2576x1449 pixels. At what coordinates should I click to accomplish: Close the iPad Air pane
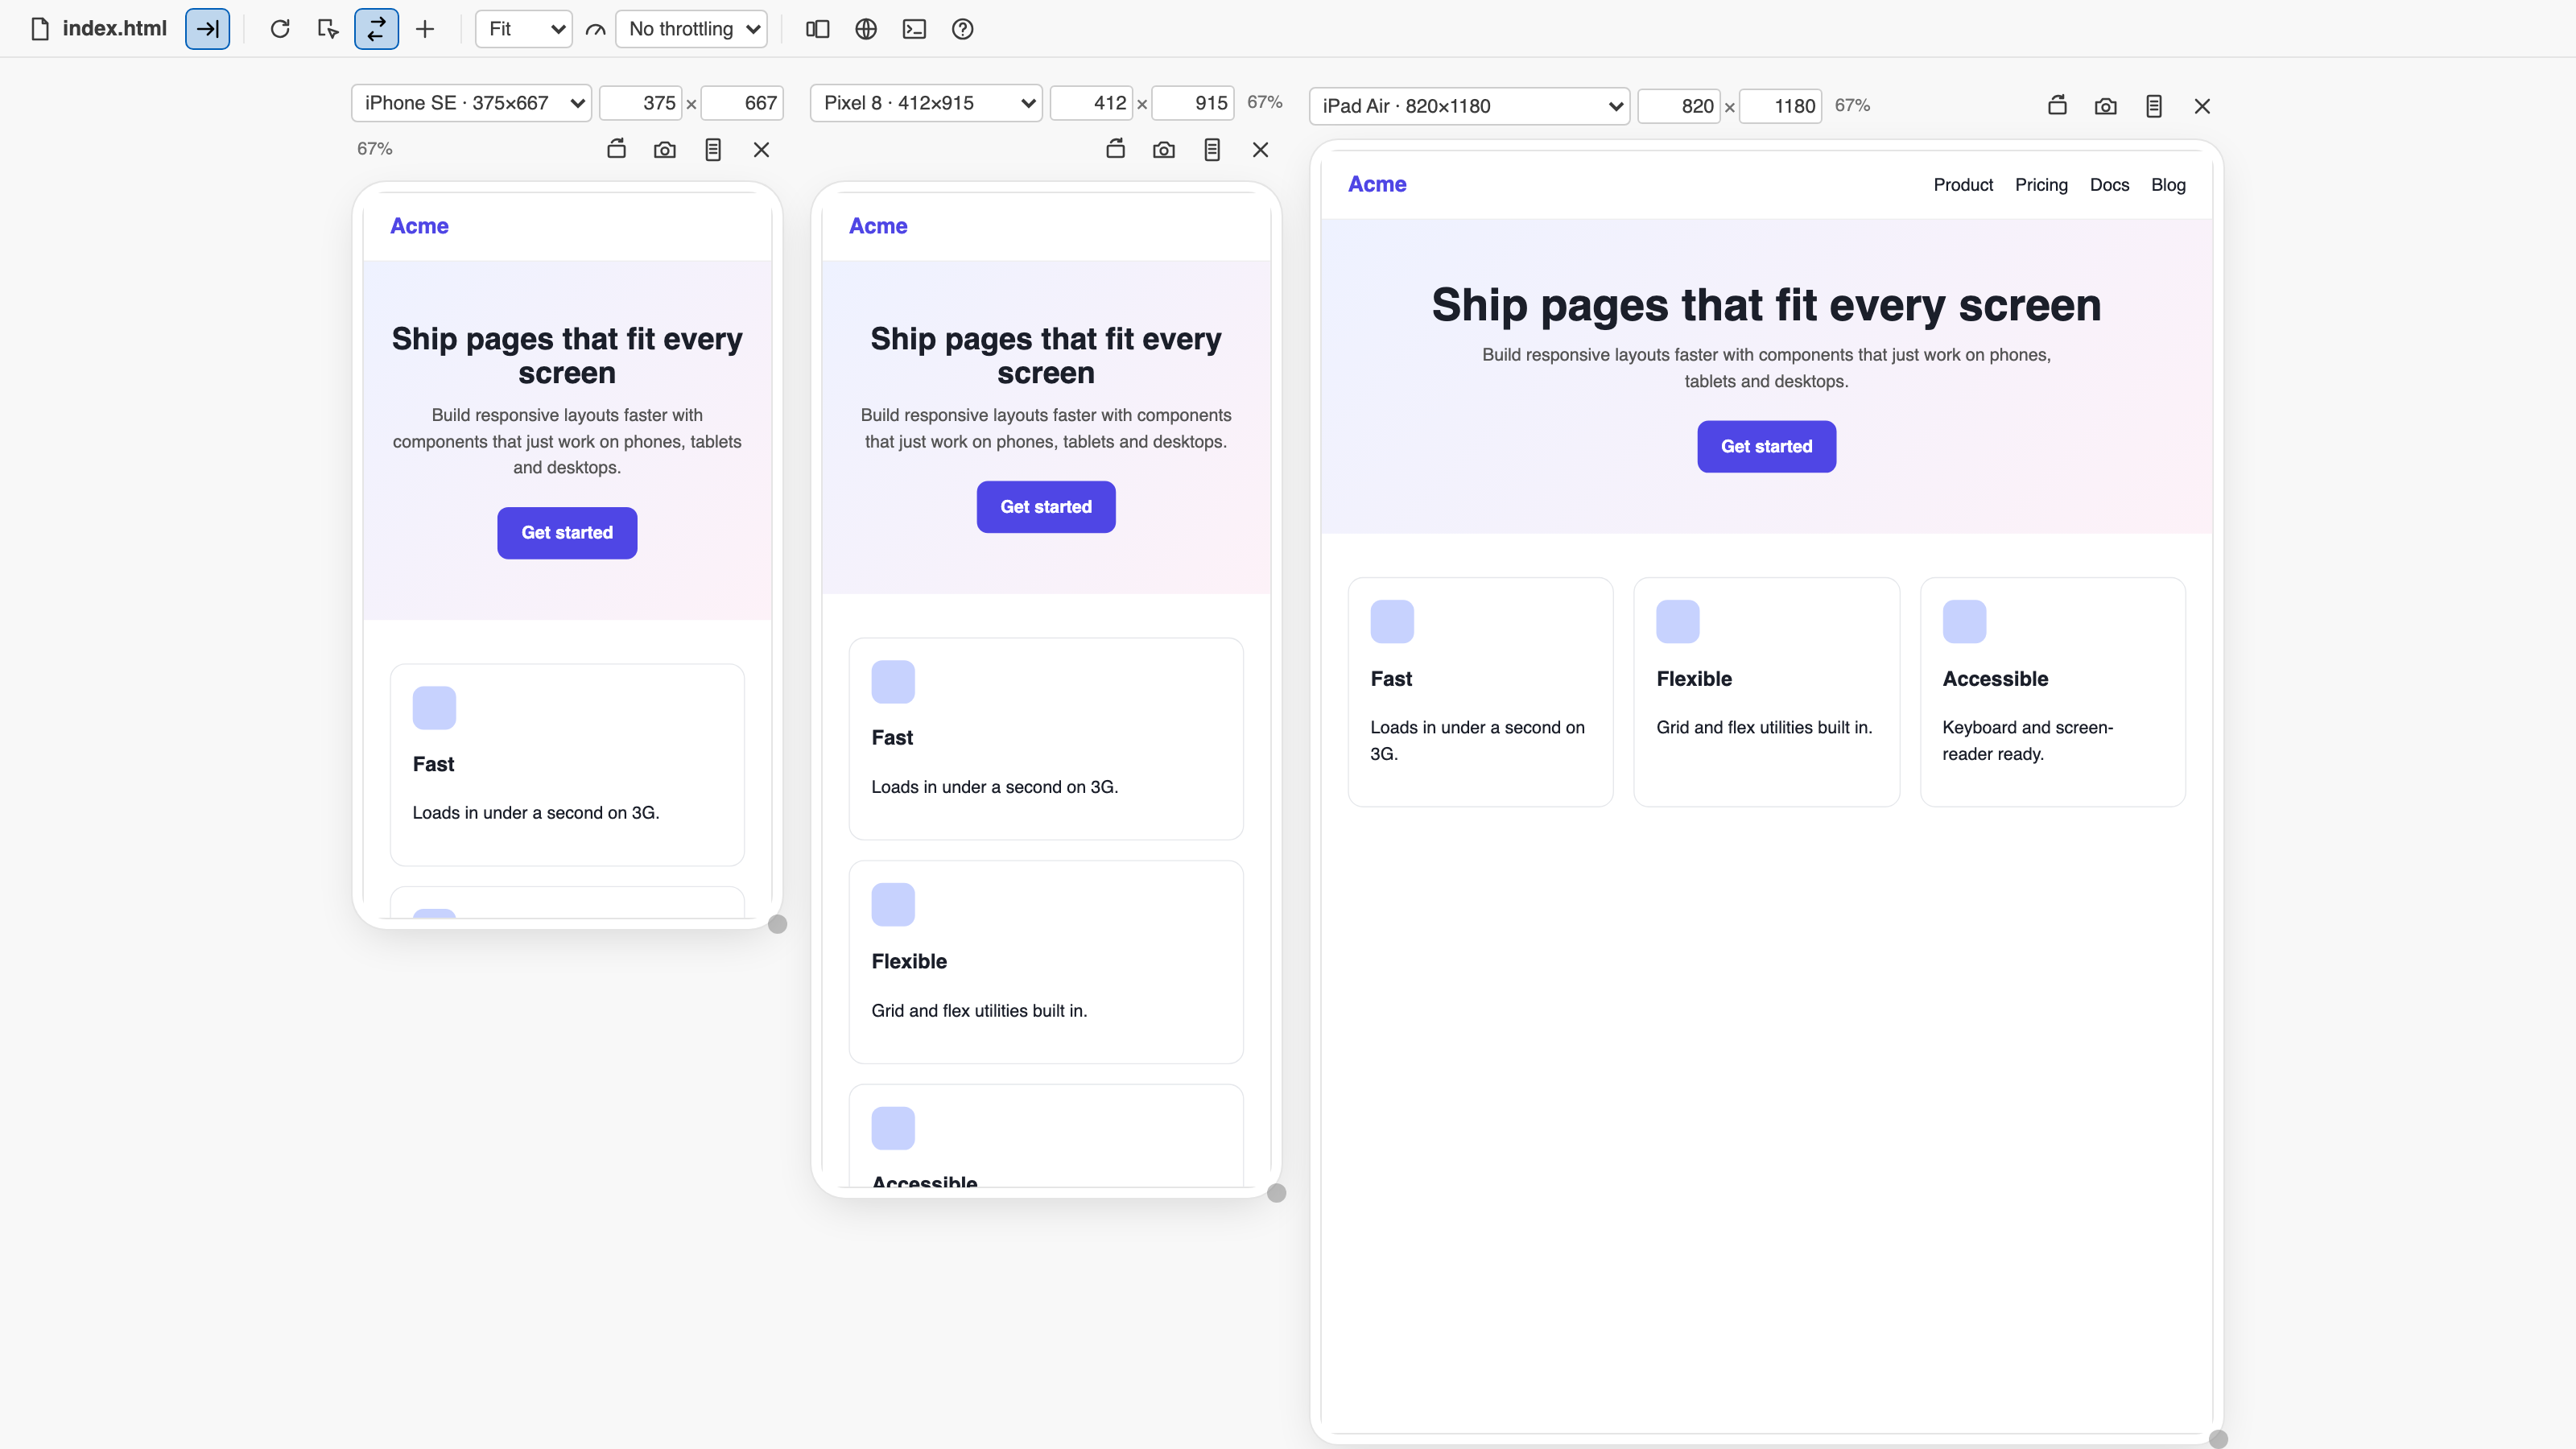2202,106
